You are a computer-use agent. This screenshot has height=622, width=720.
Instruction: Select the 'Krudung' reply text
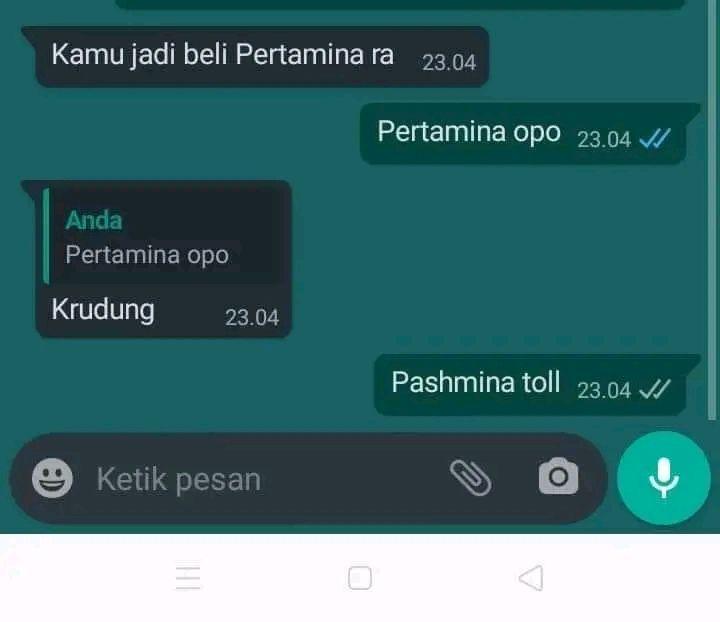click(x=103, y=310)
